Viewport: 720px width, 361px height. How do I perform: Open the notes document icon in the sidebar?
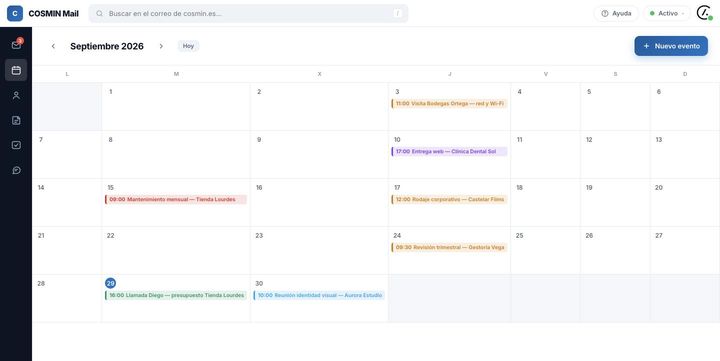pyautogui.click(x=16, y=120)
